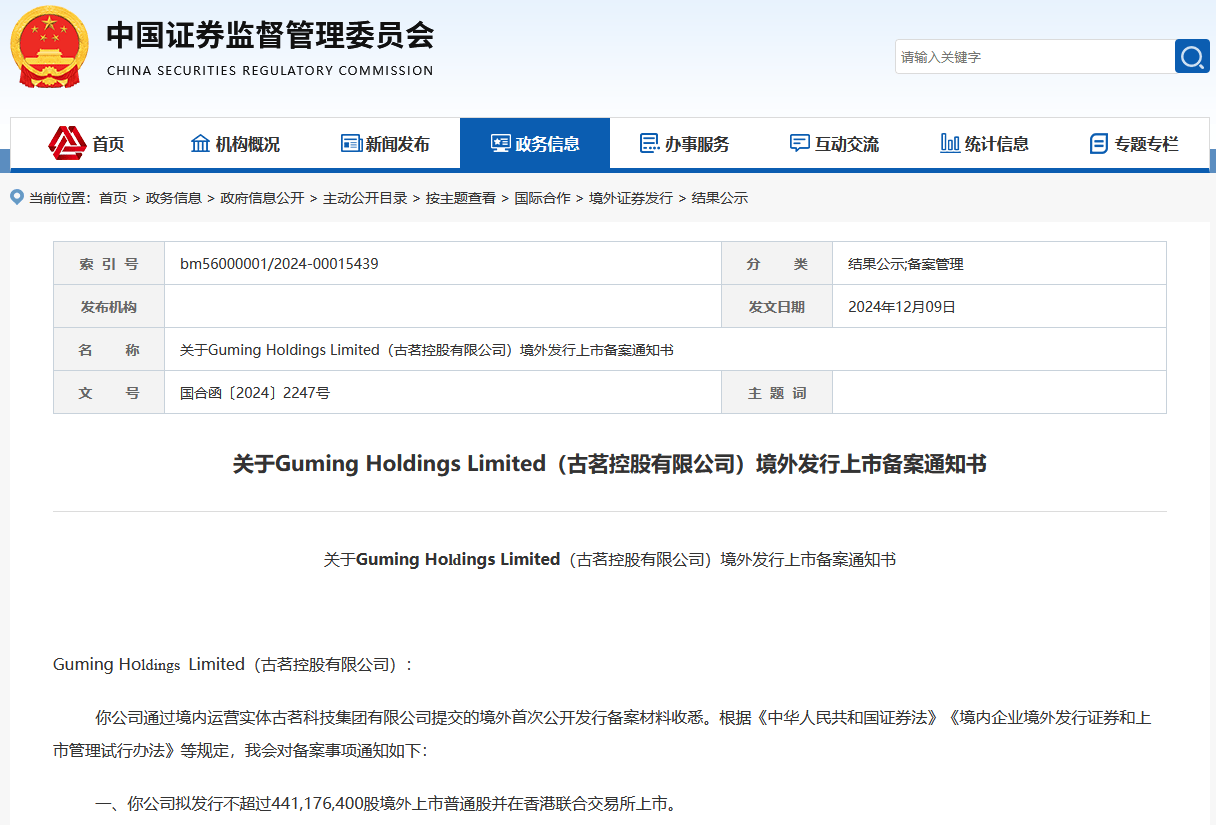Image resolution: width=1216 pixels, height=825 pixels.
Task: Switch to the 新闻发布 tab
Action: (385, 144)
